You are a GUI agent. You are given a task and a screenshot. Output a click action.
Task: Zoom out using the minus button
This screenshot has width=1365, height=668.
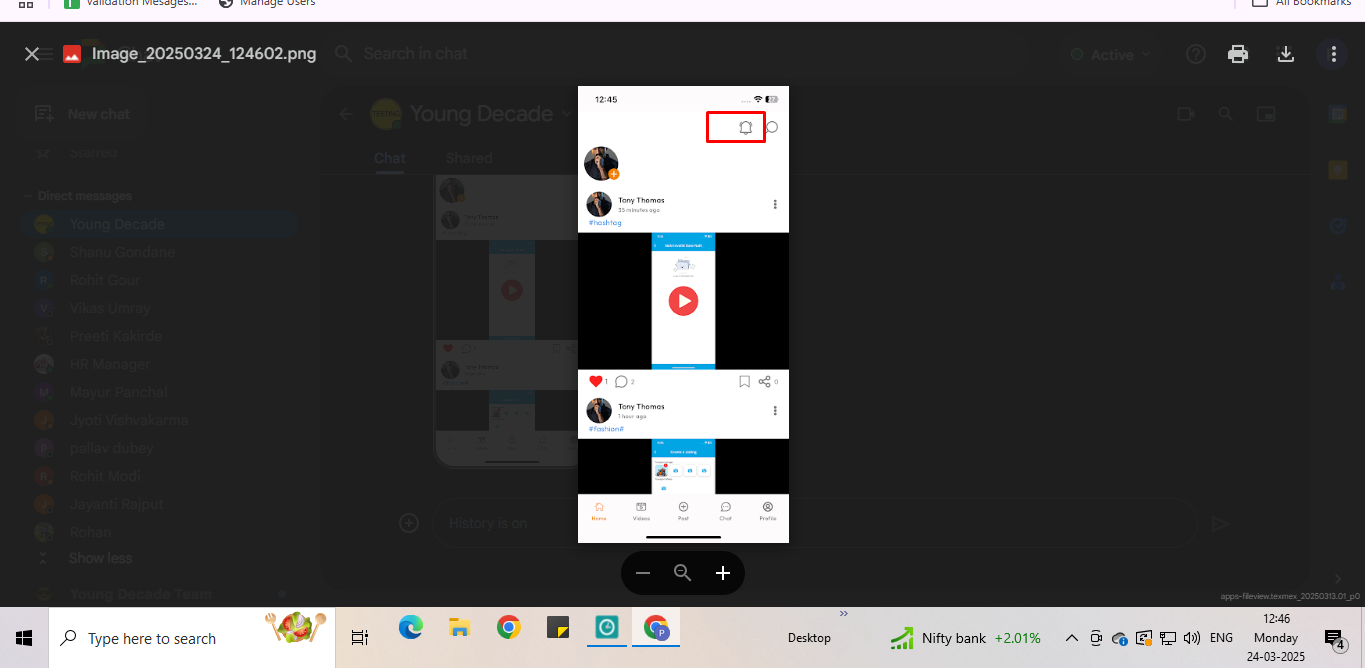click(x=643, y=573)
